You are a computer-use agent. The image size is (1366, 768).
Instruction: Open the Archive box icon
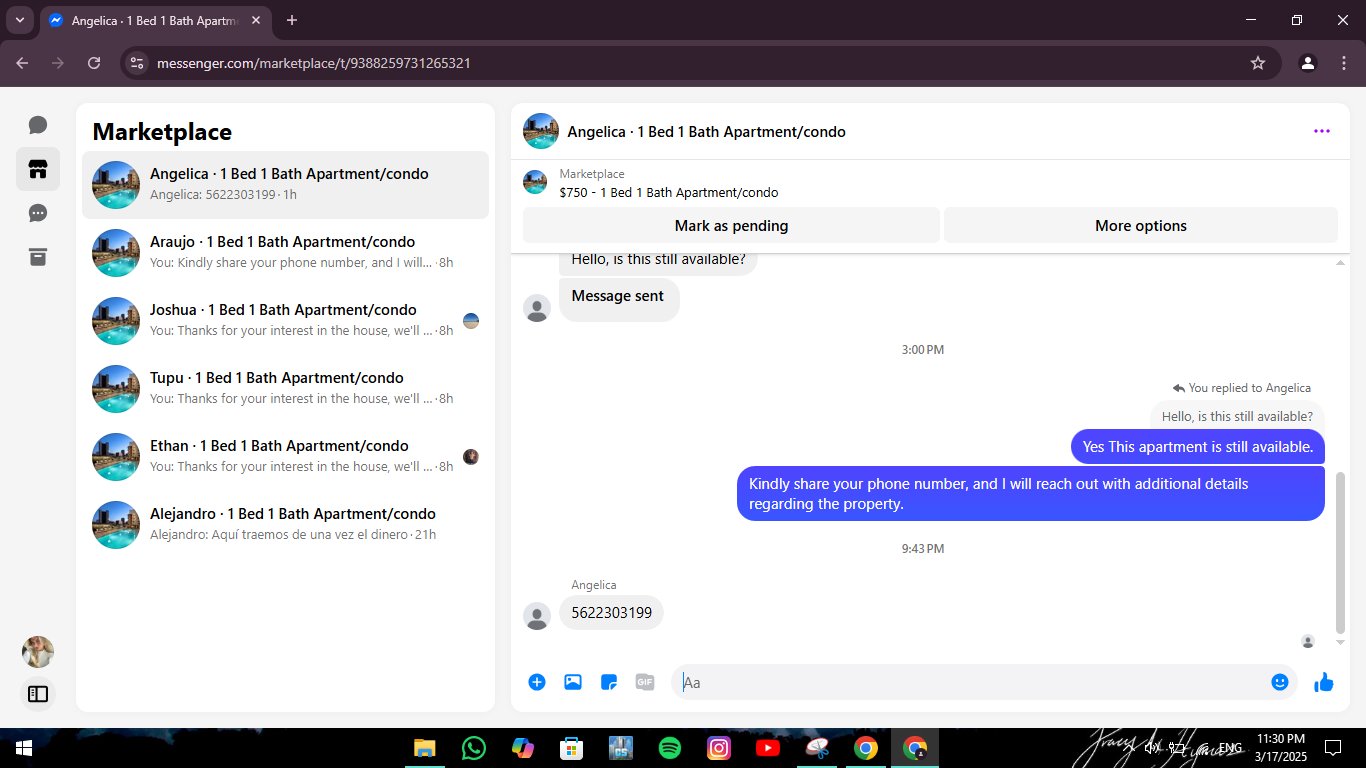pyautogui.click(x=38, y=257)
